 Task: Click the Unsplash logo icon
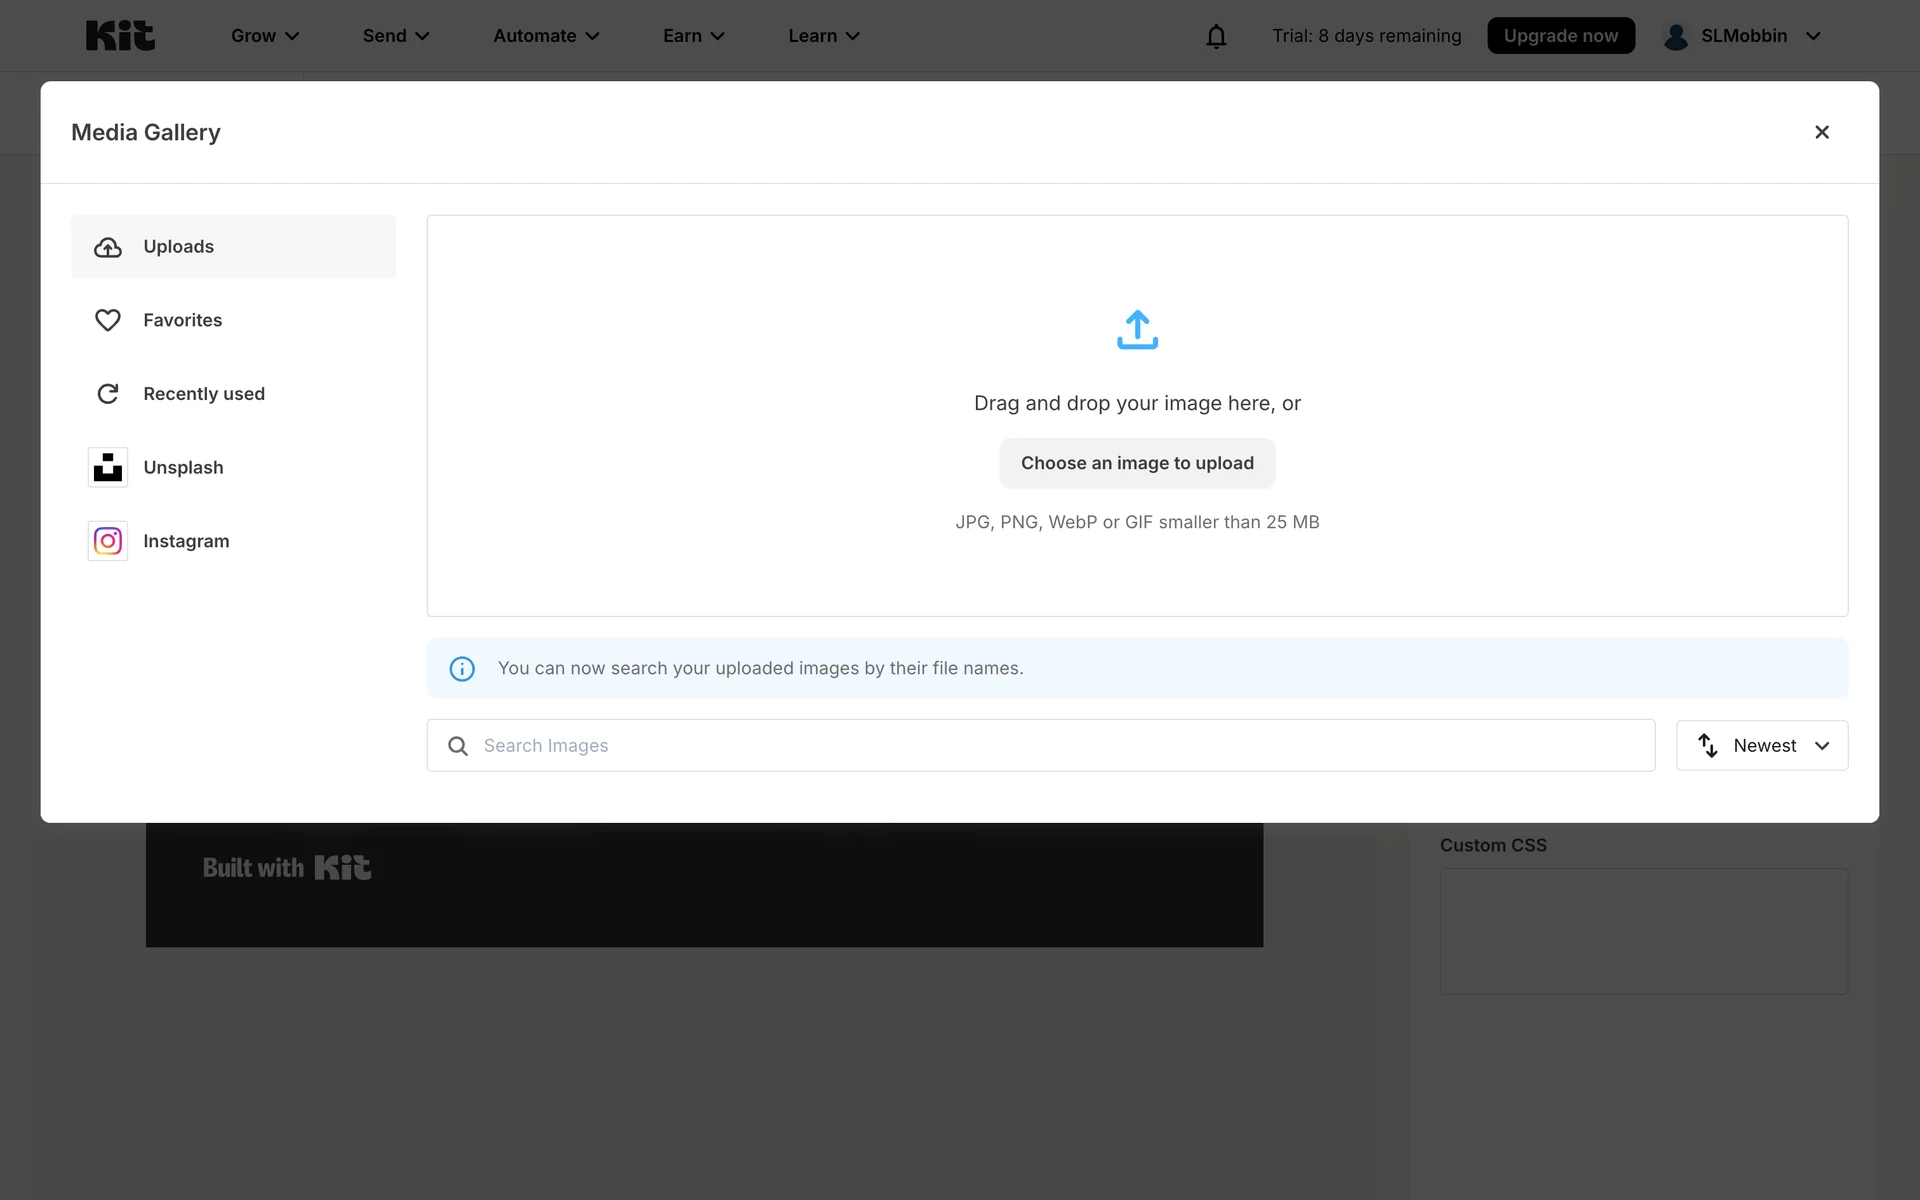pos(108,467)
